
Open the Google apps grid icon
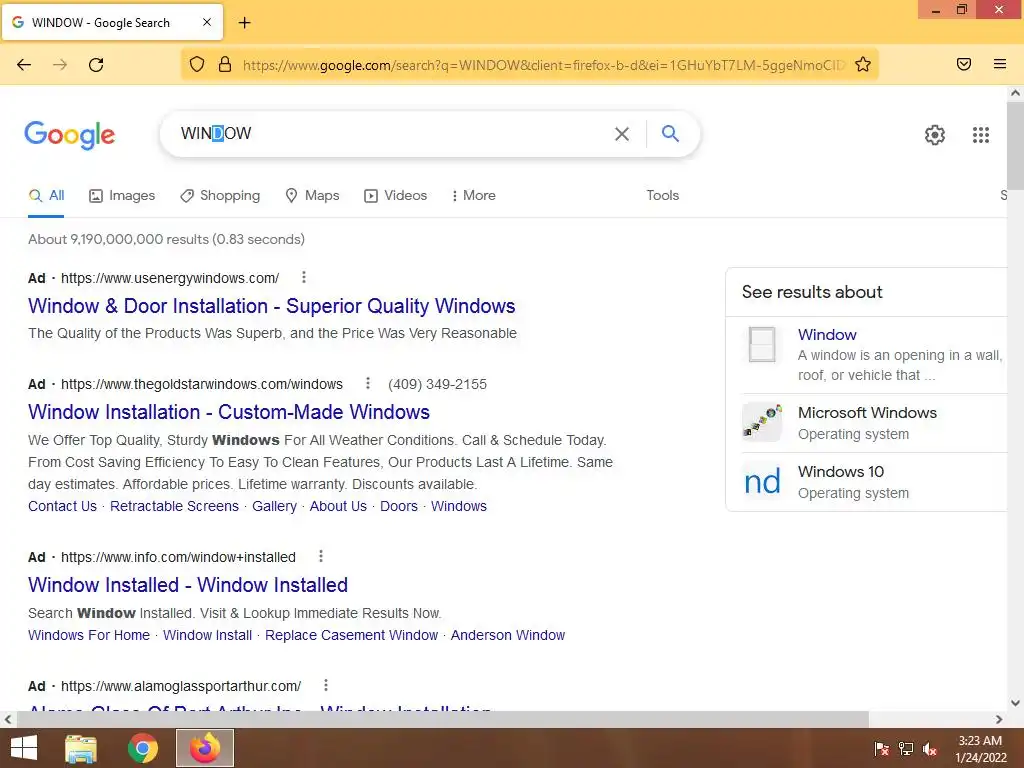(x=980, y=135)
